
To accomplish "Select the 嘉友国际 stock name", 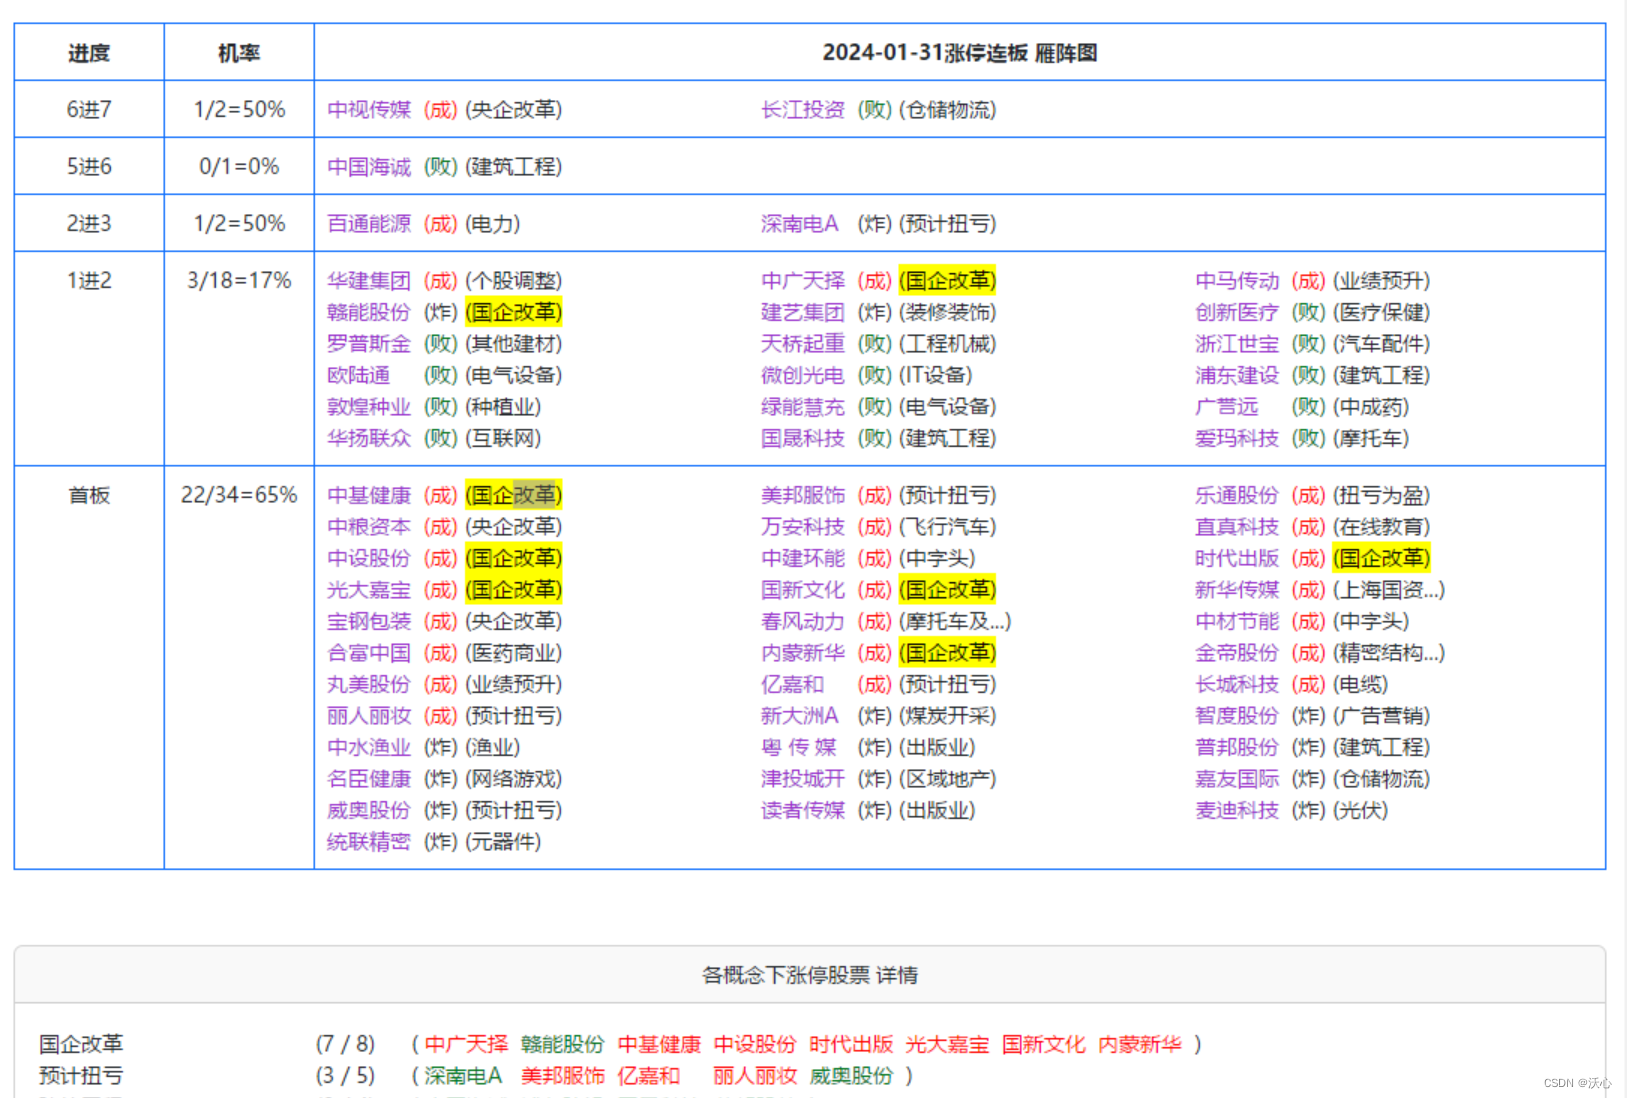I will 1237,779.
